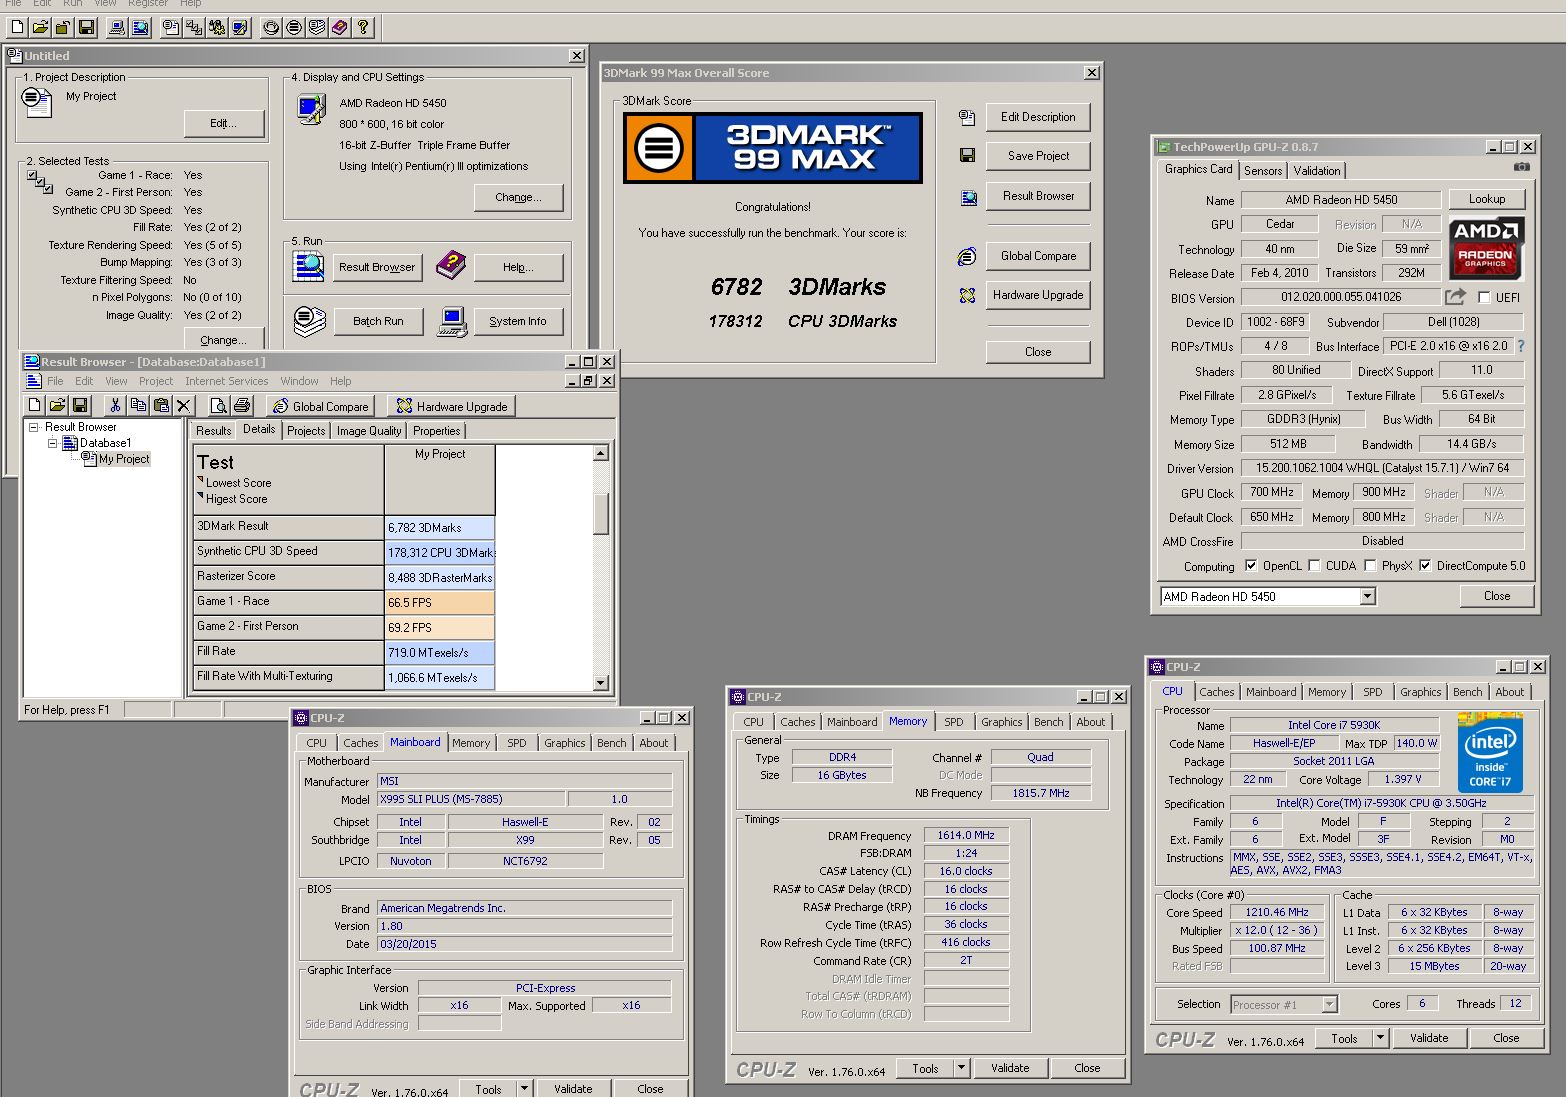Image resolution: width=1566 pixels, height=1097 pixels.
Task: Switch to the SPD tab in CPU-Z Memory window
Action: coord(954,722)
